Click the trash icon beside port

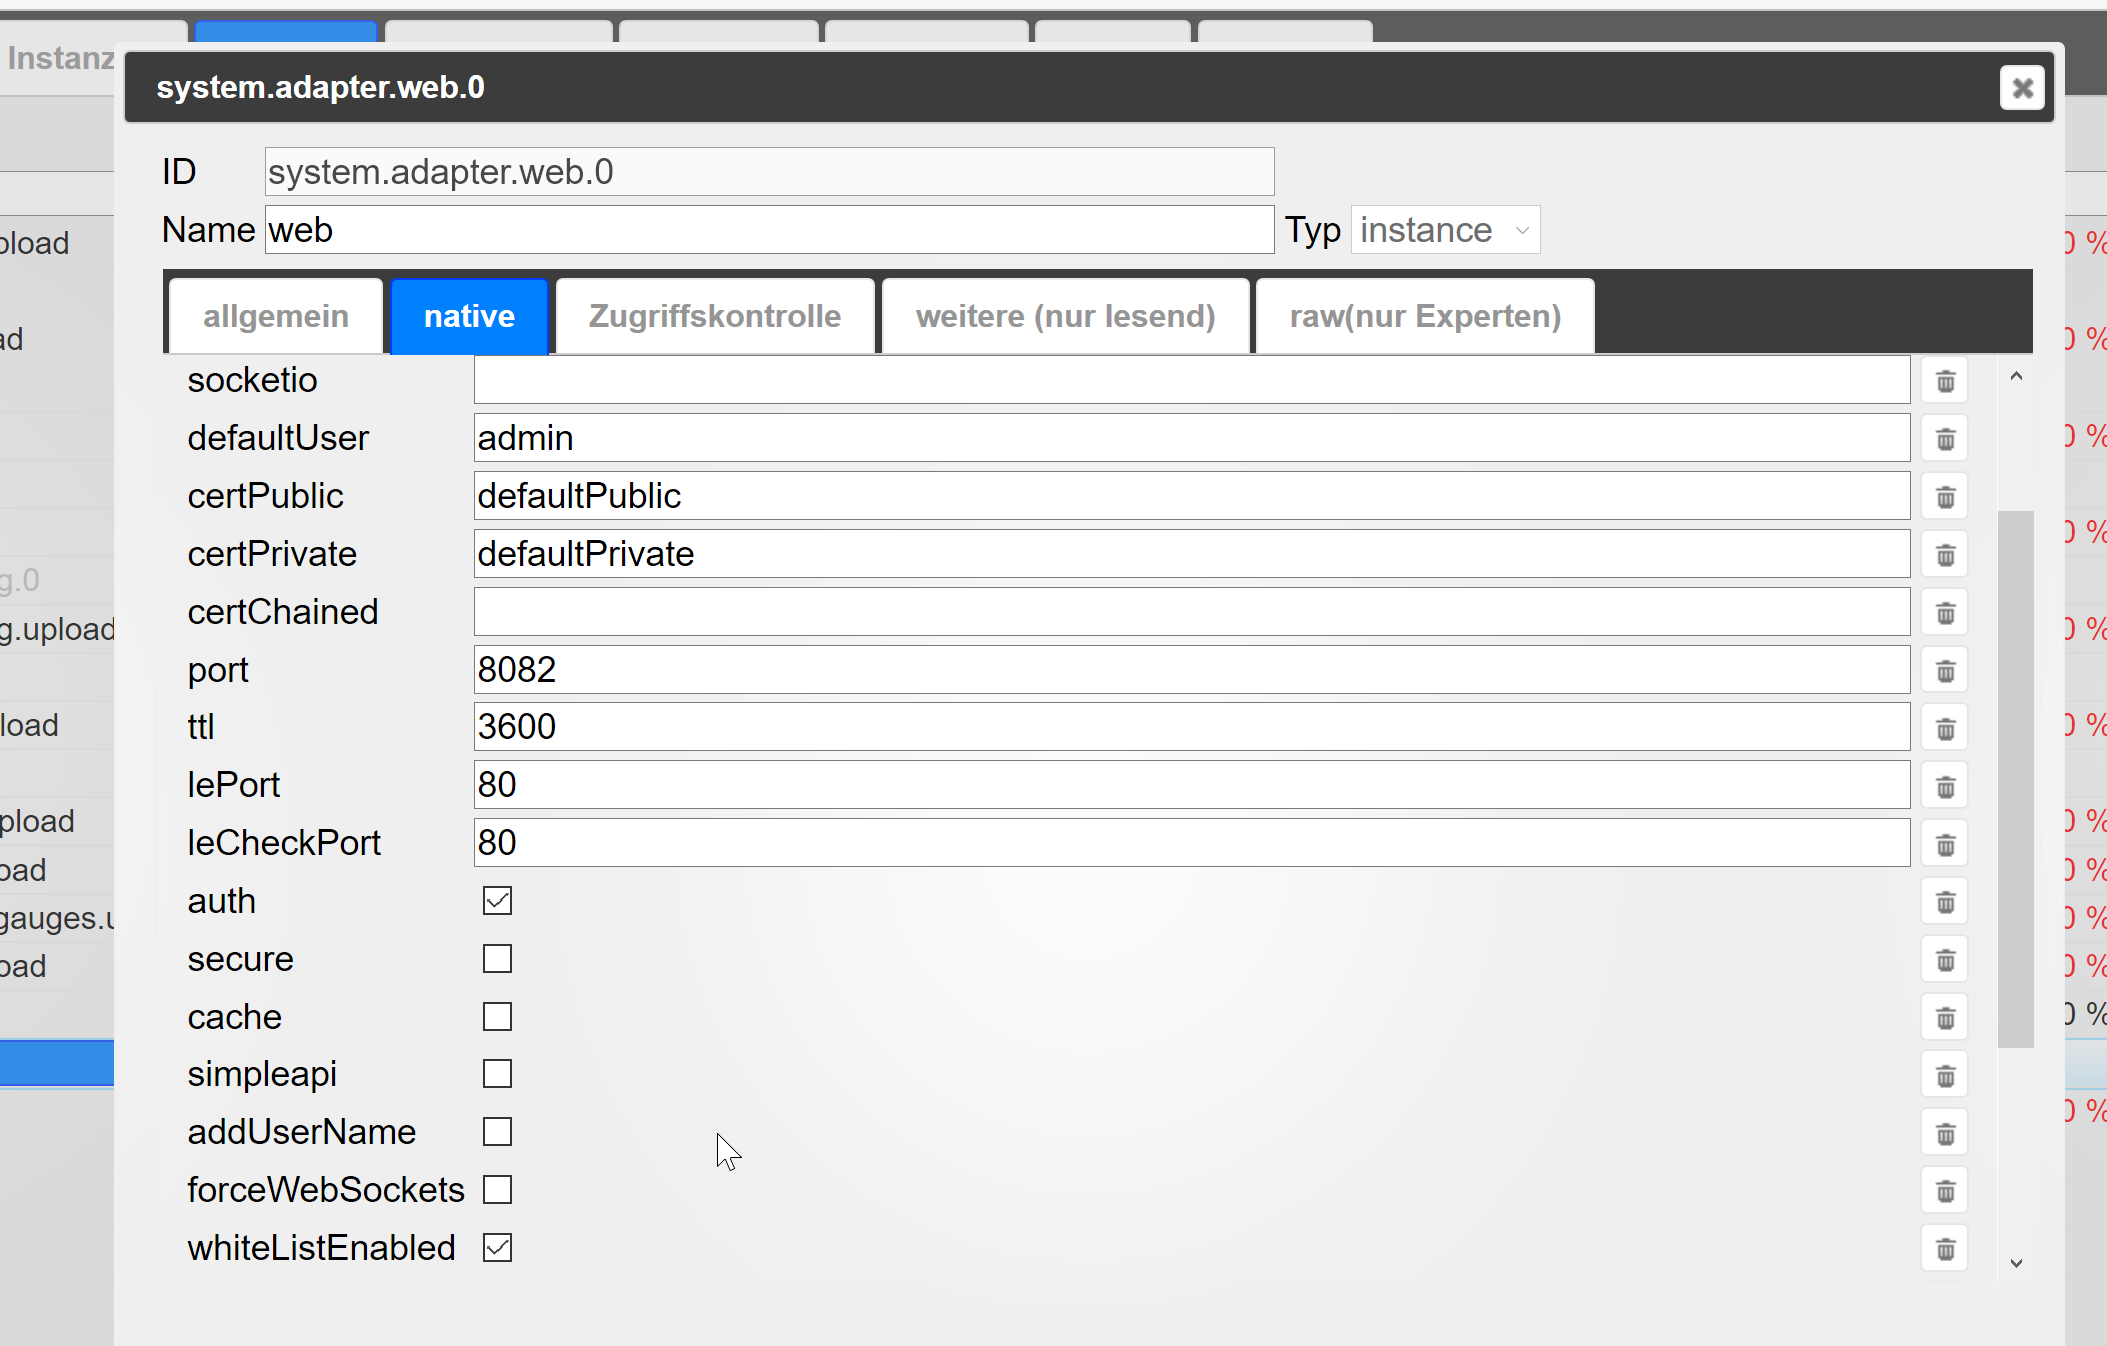pyautogui.click(x=1945, y=671)
